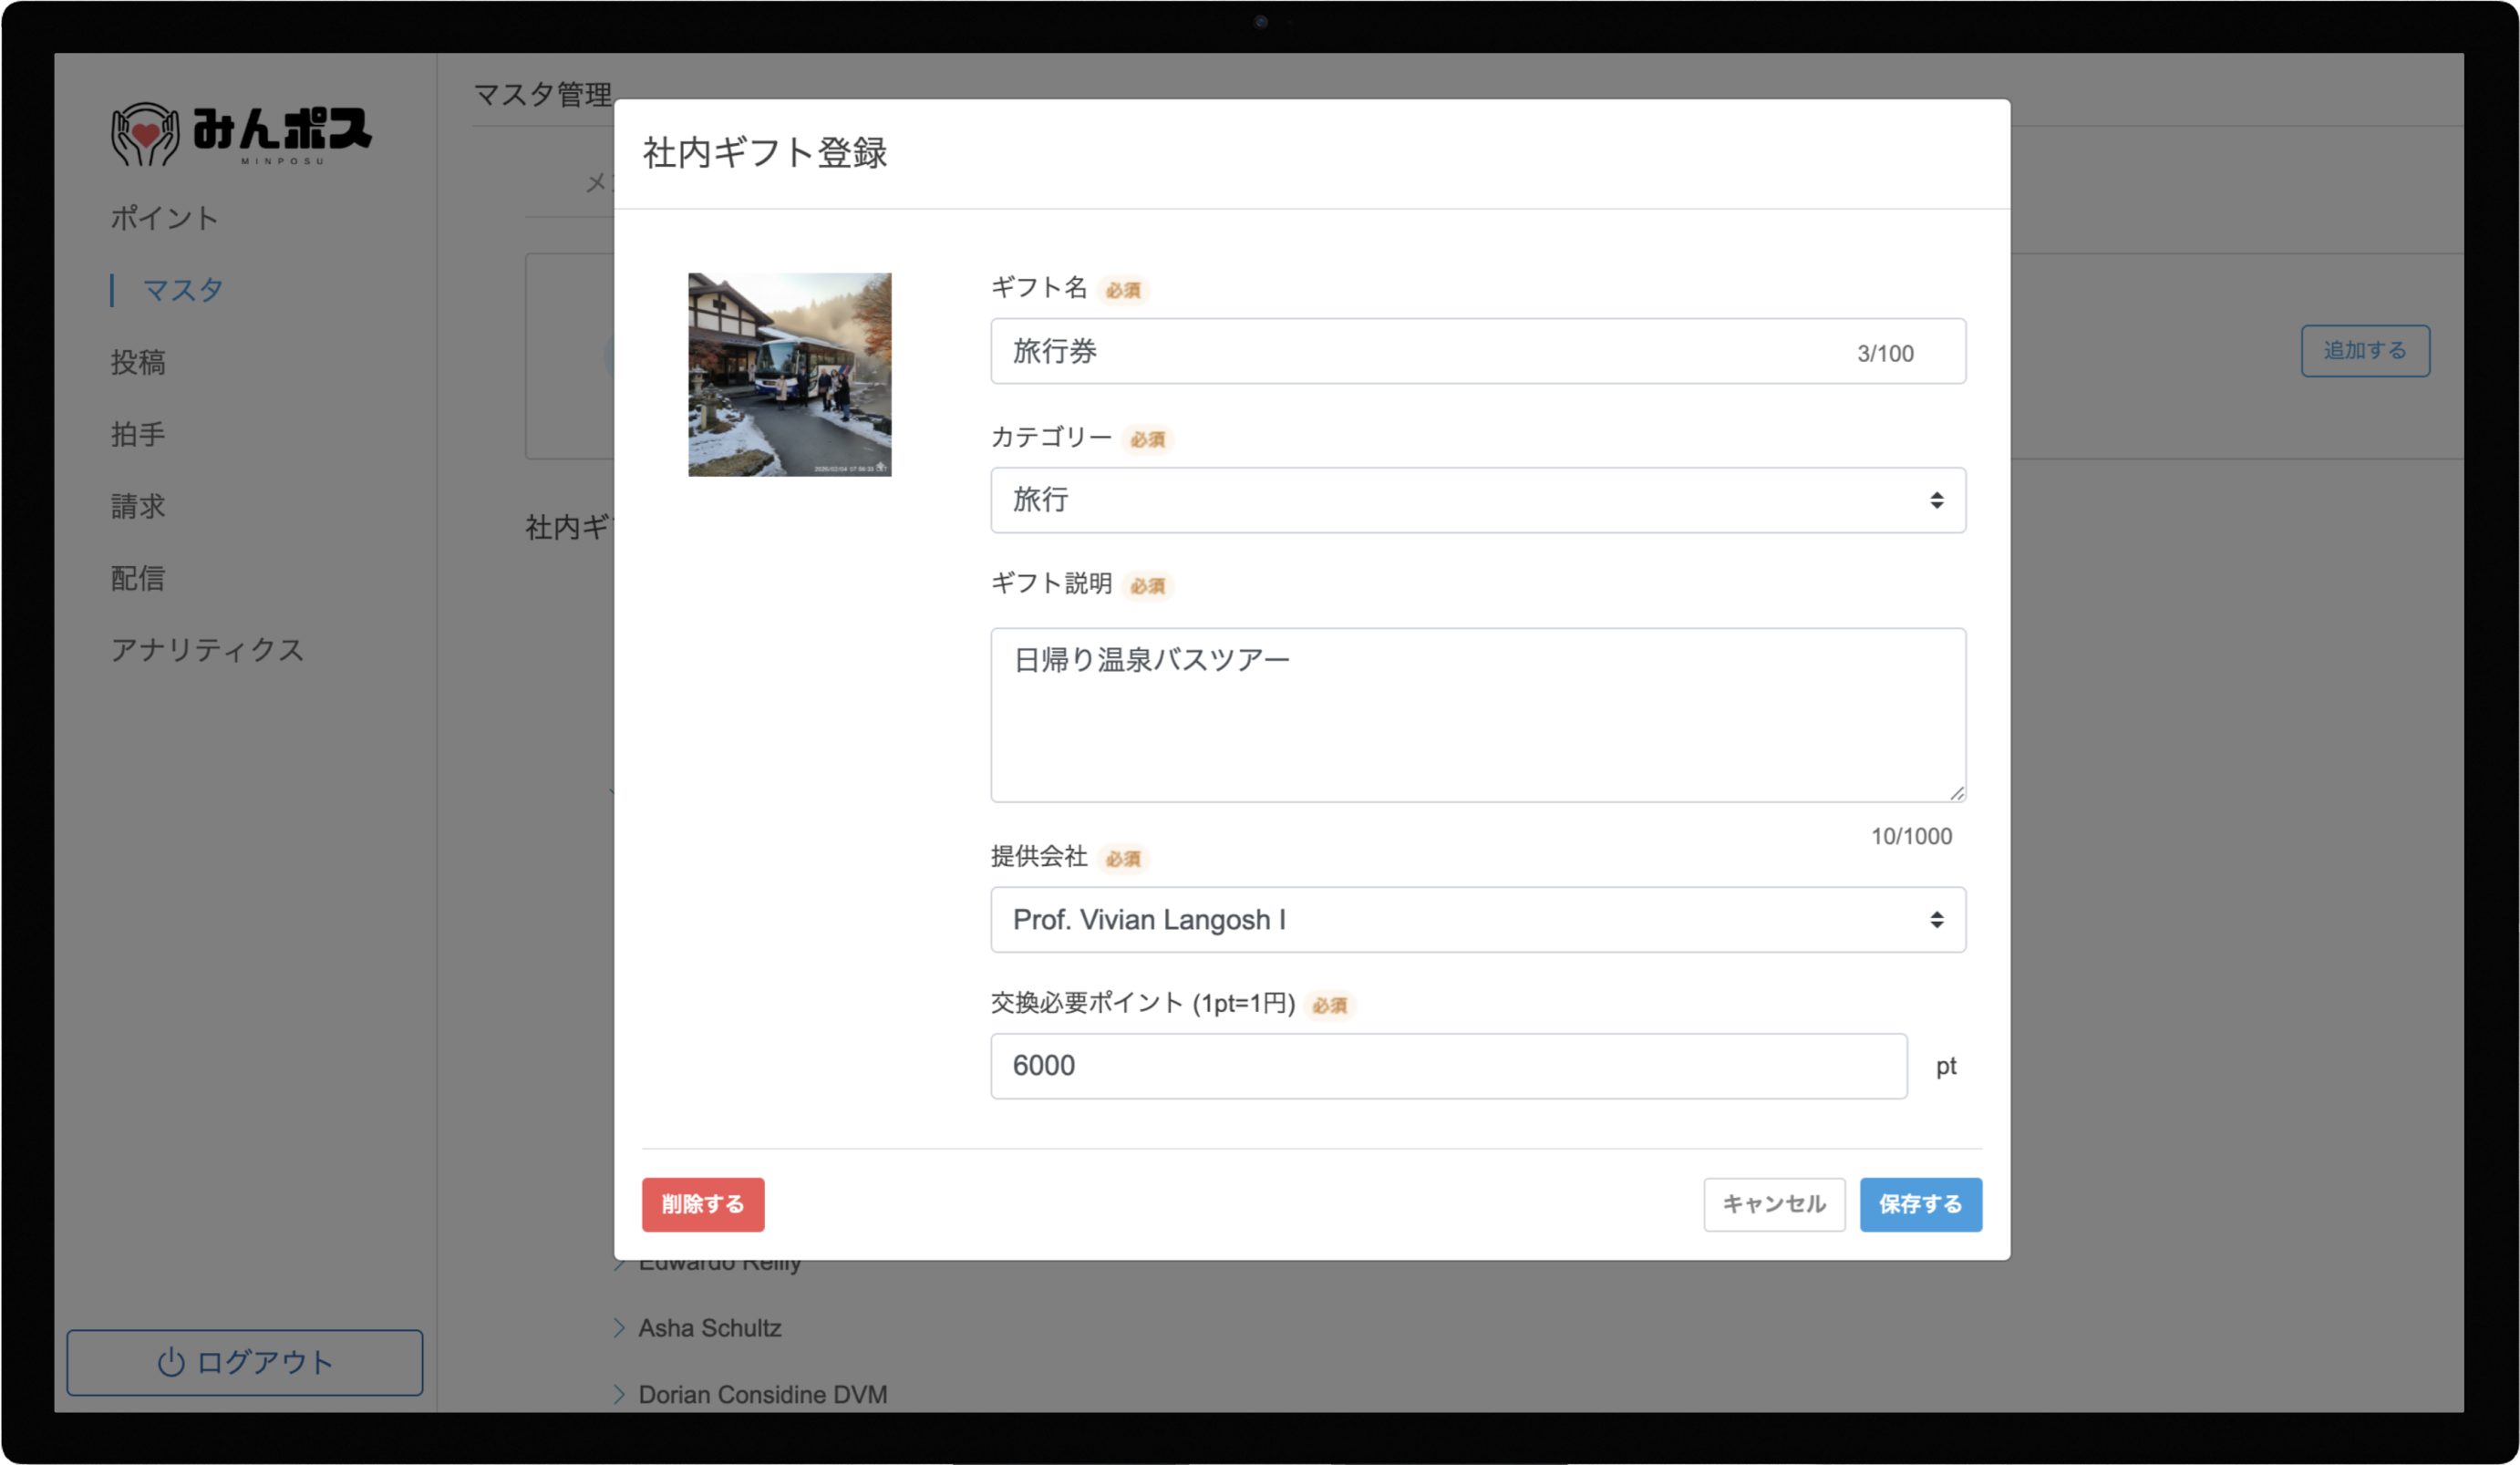The image size is (2520, 1465).
Task: Open the 提供会社 dropdown Prof. Vivian Langosh I
Action: coord(1477,919)
